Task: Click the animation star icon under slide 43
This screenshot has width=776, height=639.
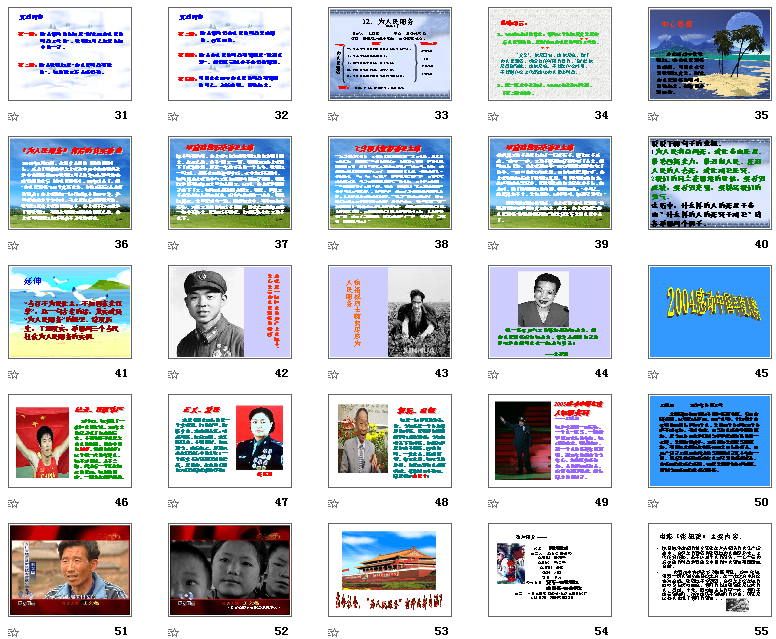Action: [x=334, y=375]
